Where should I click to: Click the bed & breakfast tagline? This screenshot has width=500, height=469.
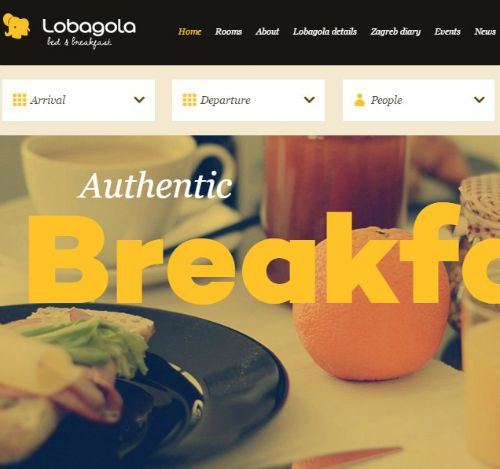(x=79, y=43)
